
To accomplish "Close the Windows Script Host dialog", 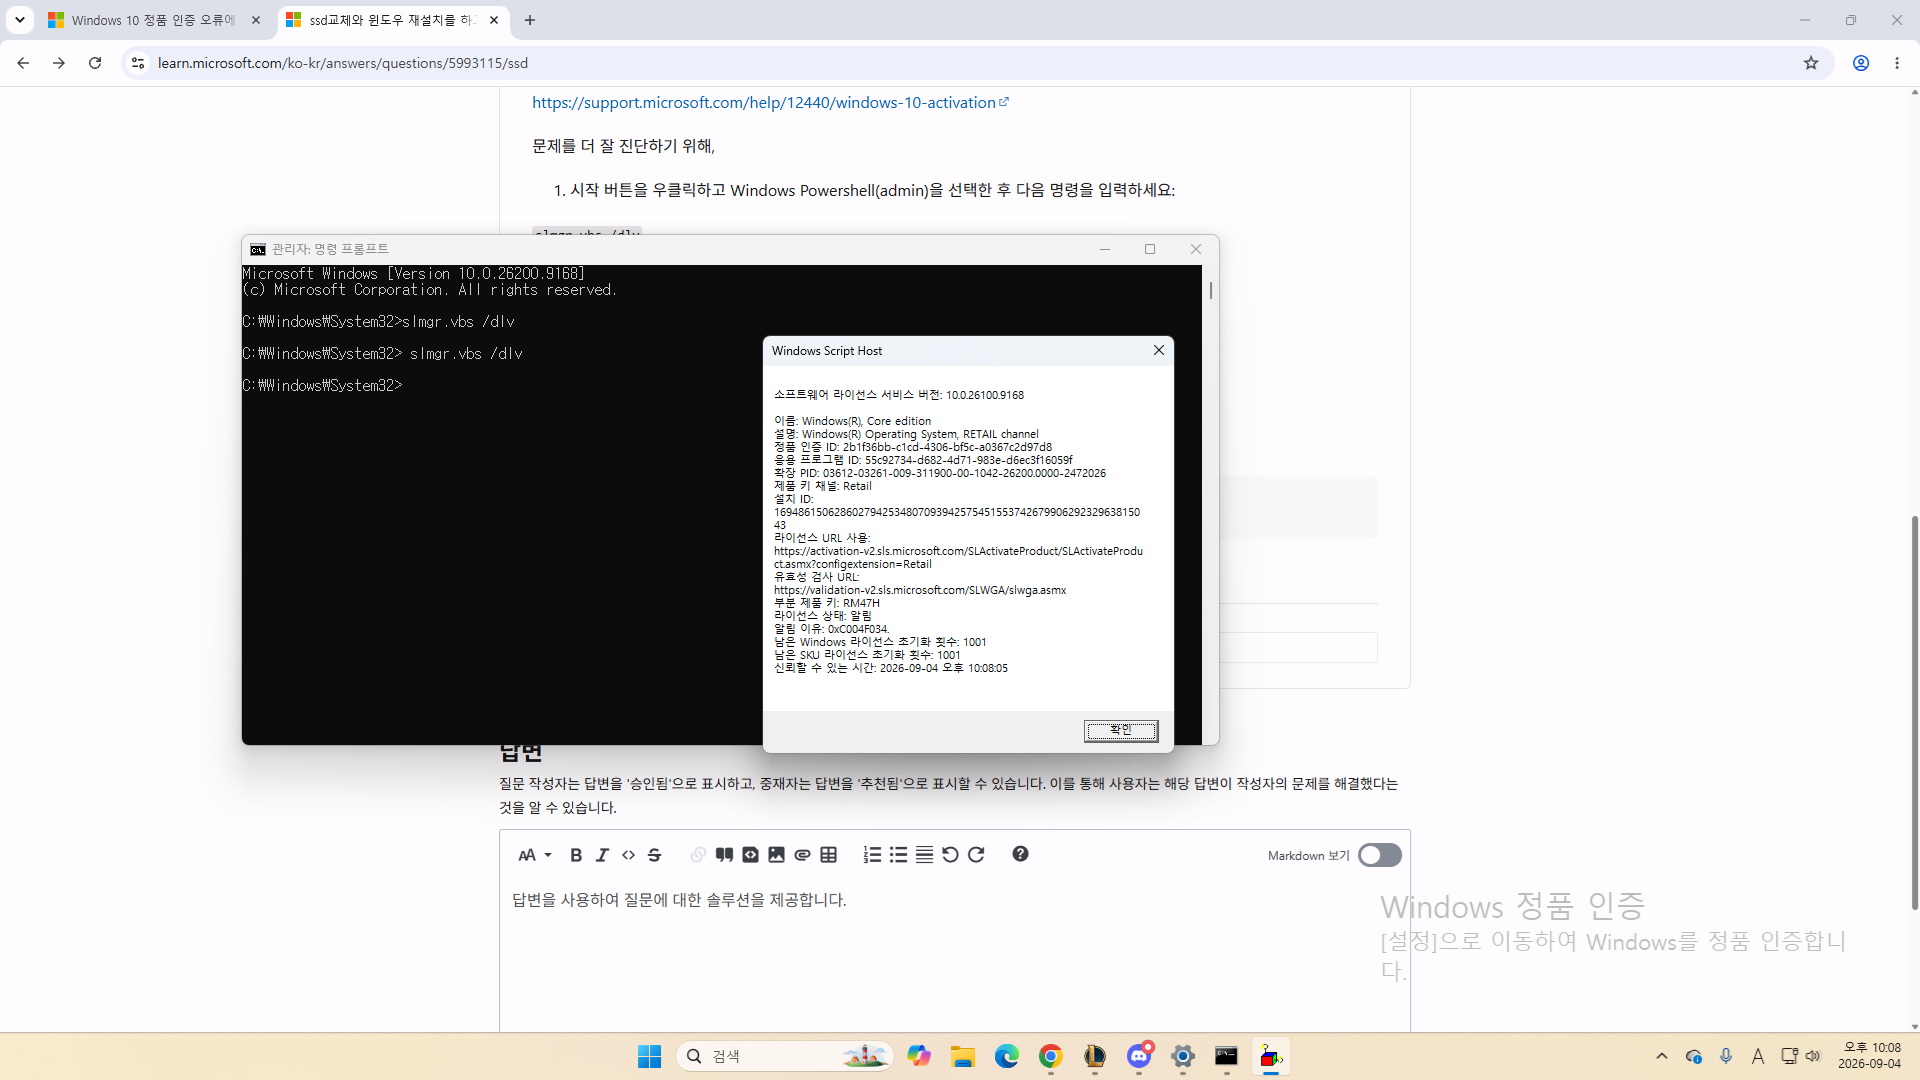I will click(x=1159, y=350).
